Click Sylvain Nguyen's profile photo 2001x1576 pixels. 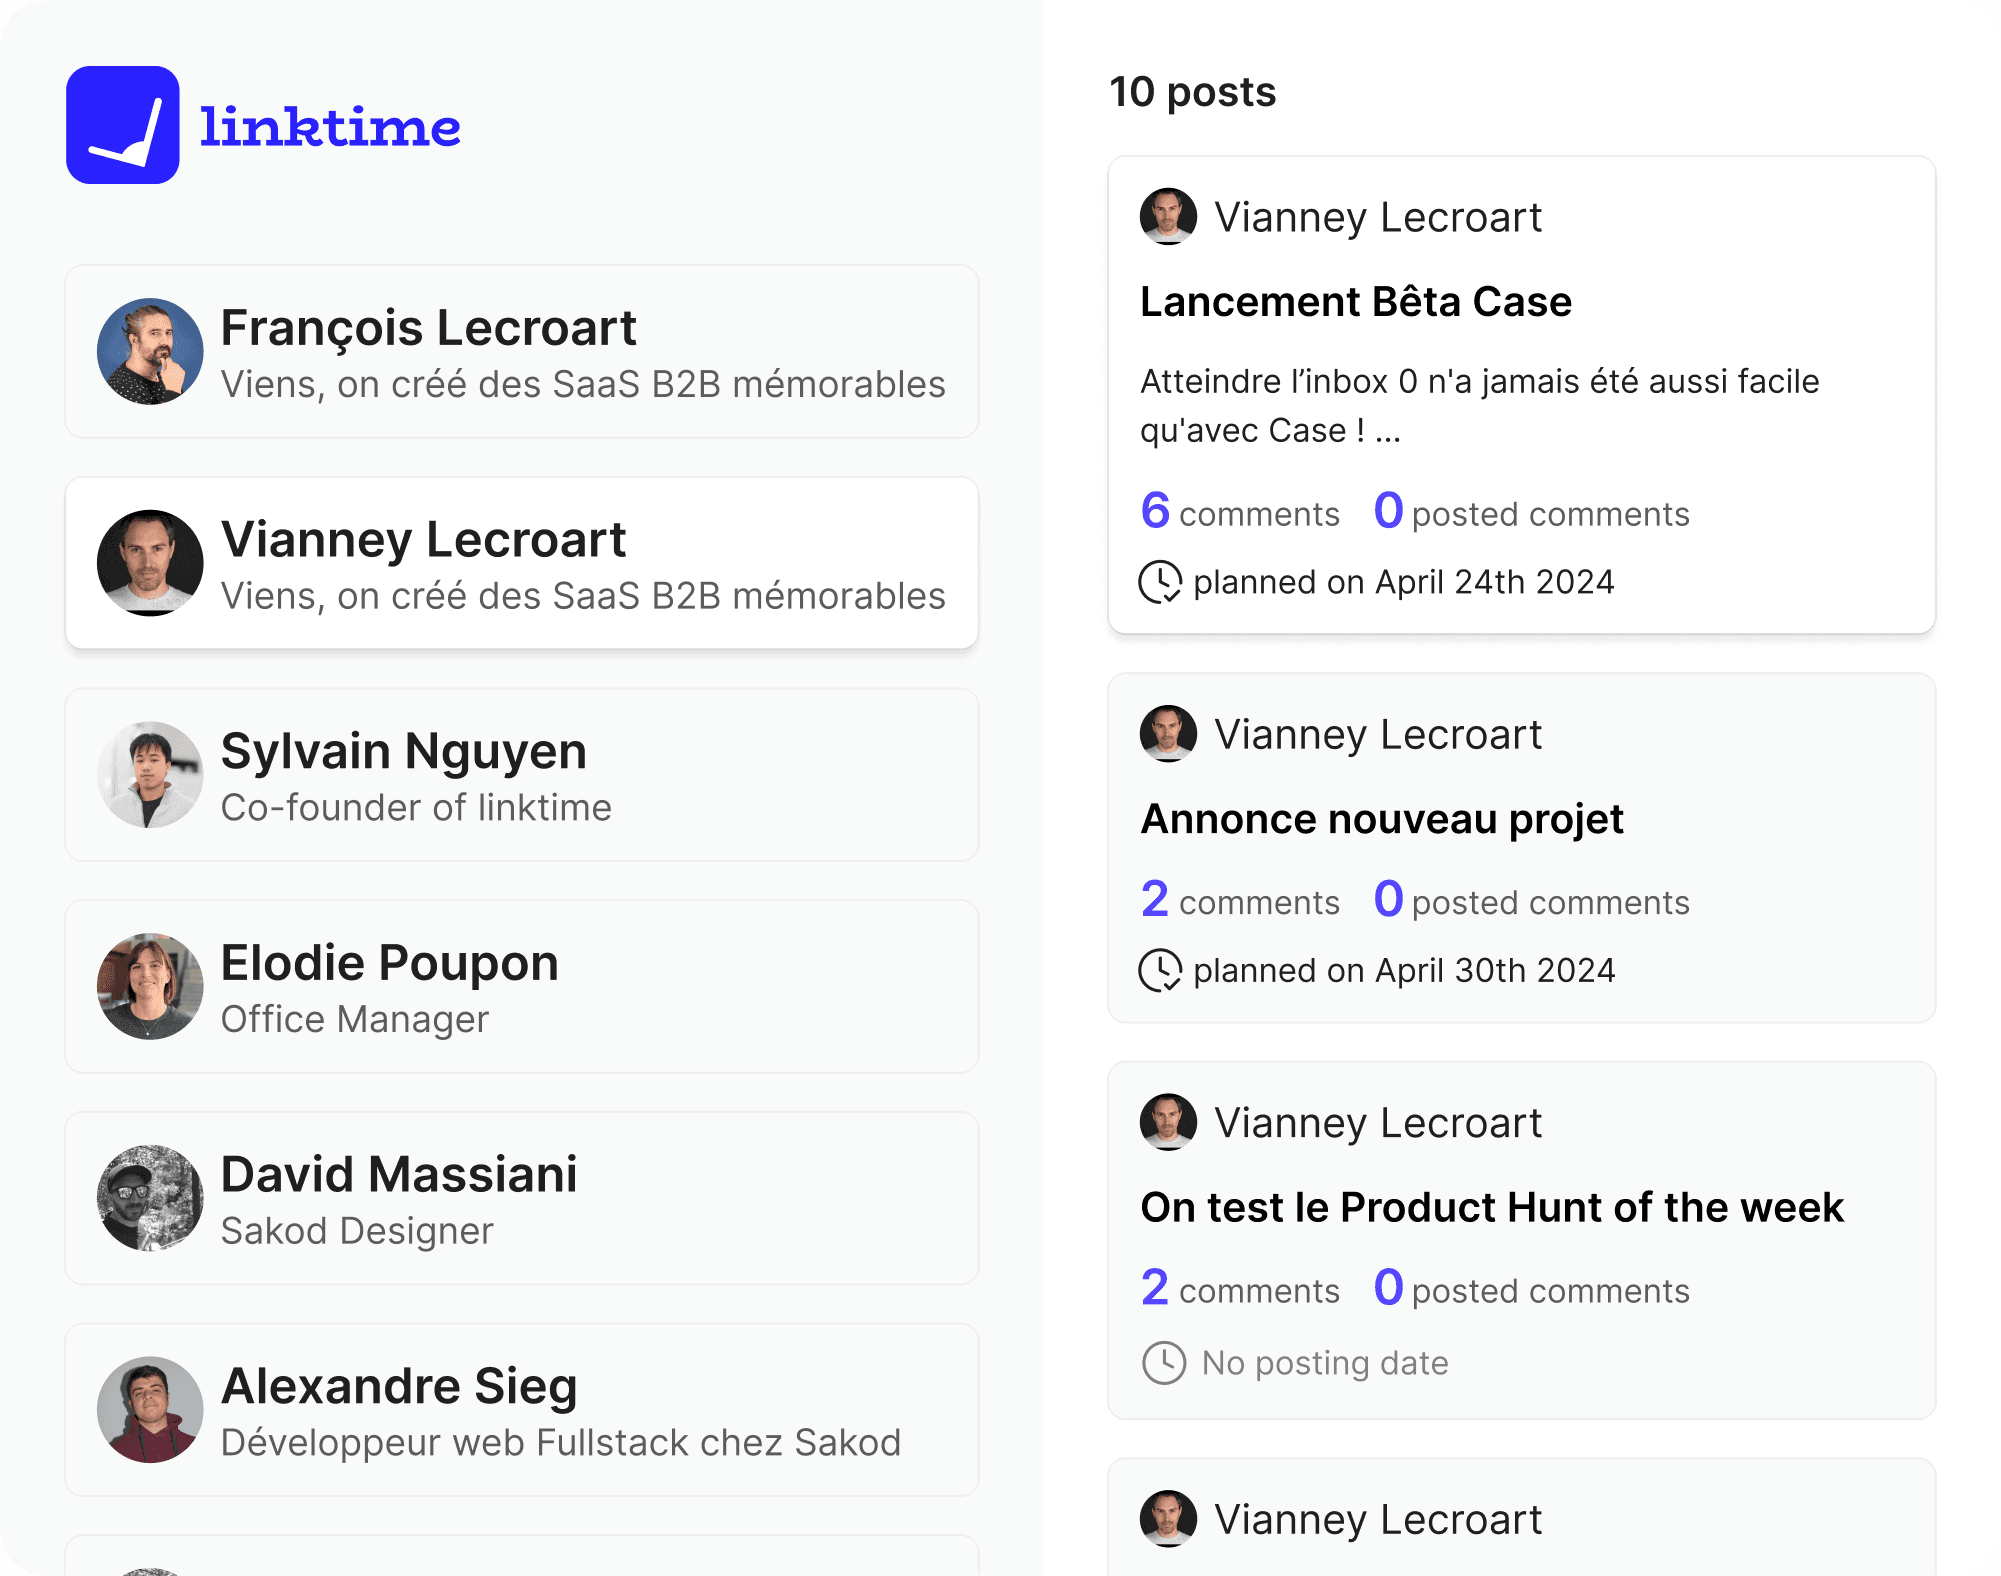[x=150, y=775]
